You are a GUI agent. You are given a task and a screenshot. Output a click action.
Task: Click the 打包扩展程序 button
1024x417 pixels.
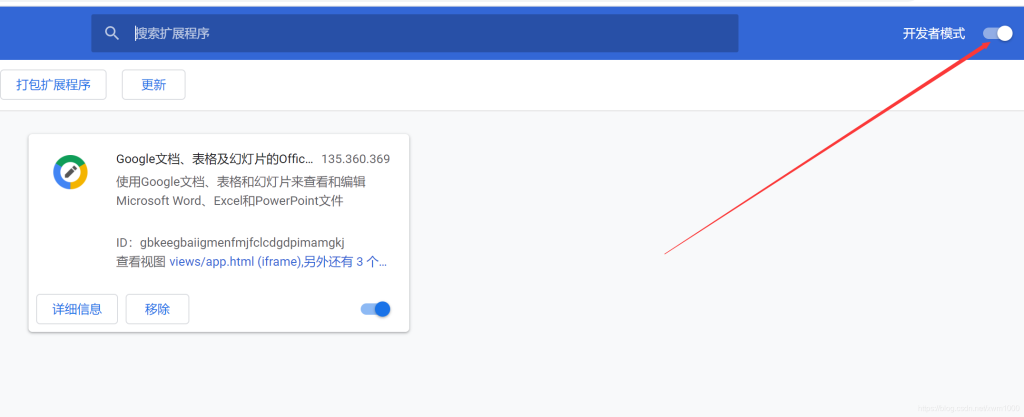(54, 85)
